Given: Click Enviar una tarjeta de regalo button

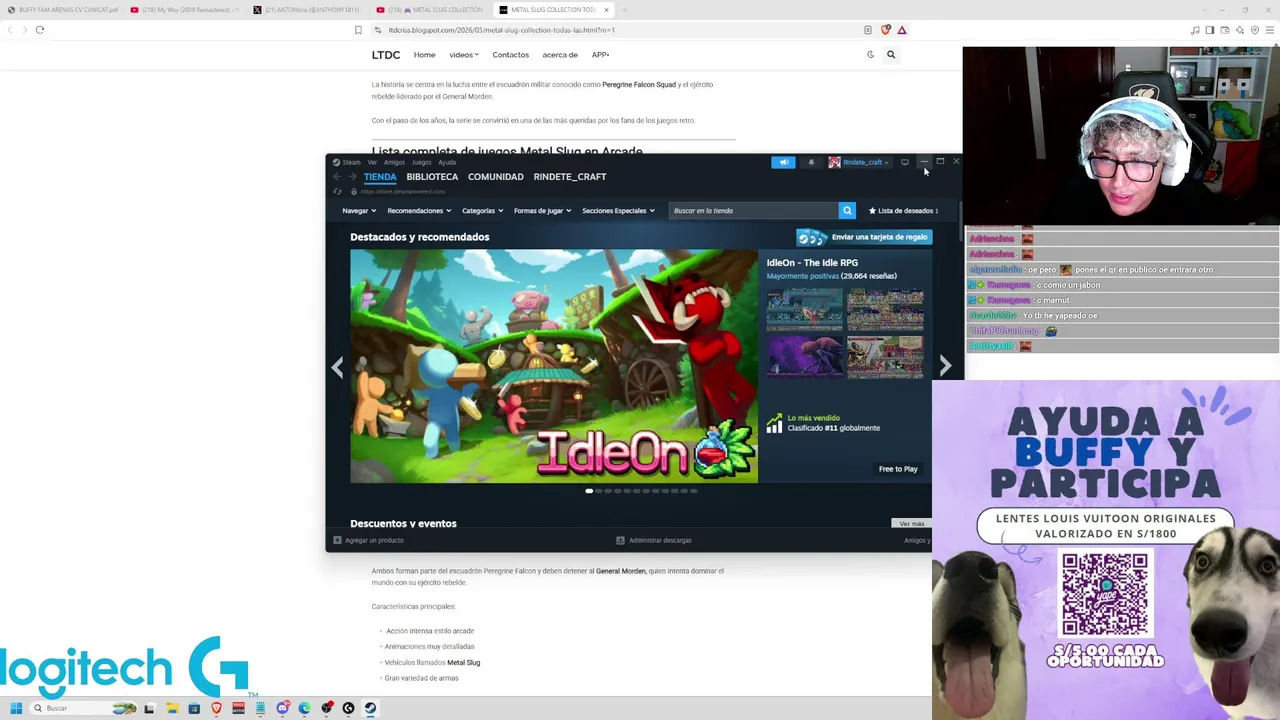Looking at the screenshot, I should point(864,237).
